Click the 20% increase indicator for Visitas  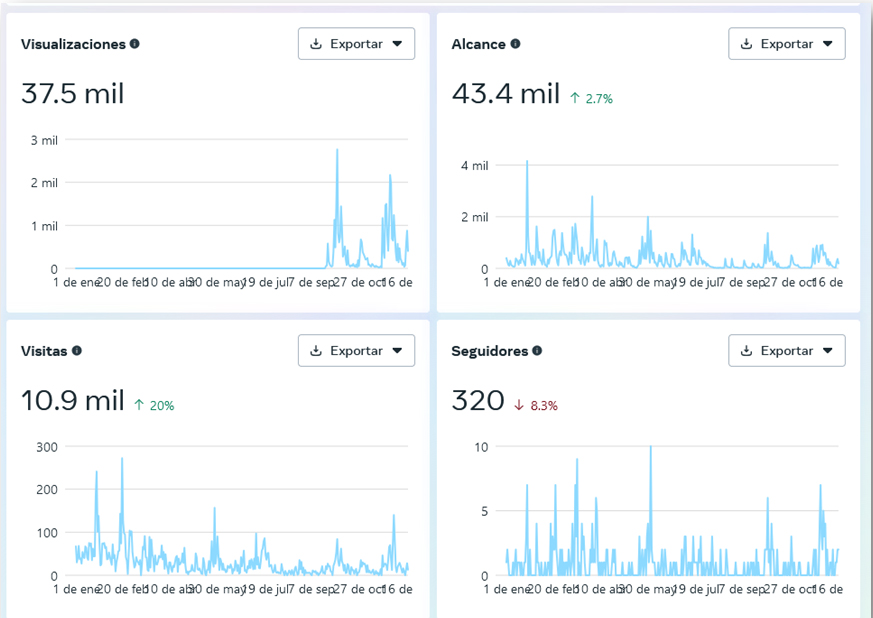(154, 405)
